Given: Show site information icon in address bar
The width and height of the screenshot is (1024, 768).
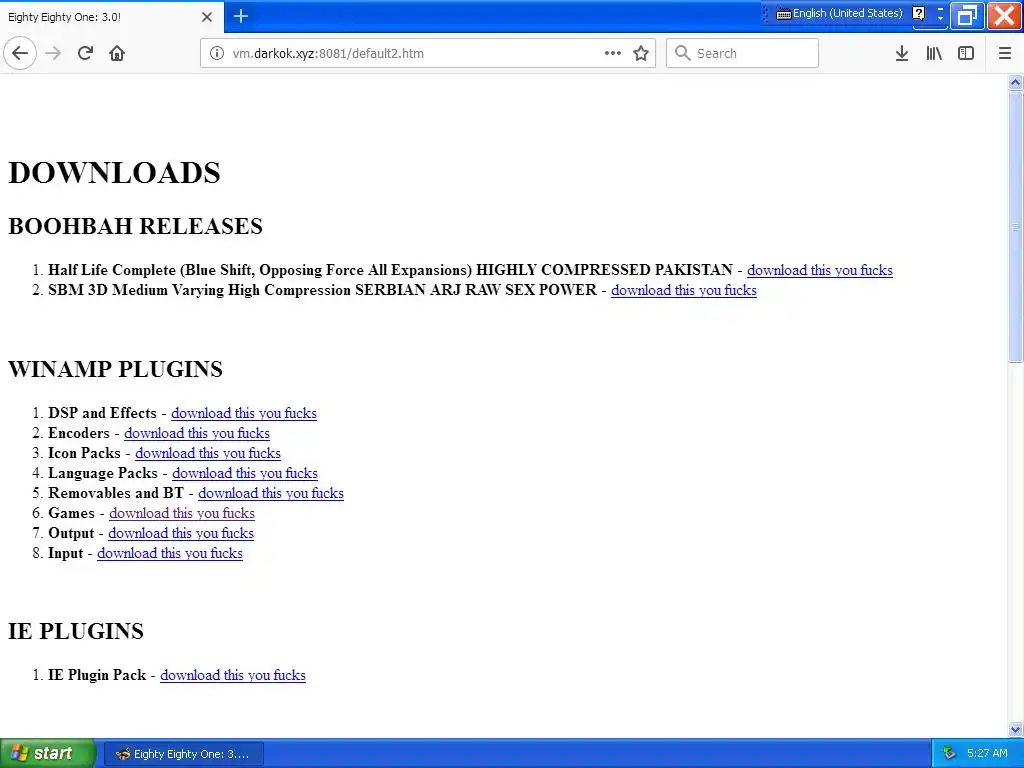Looking at the screenshot, I should click(x=216, y=53).
